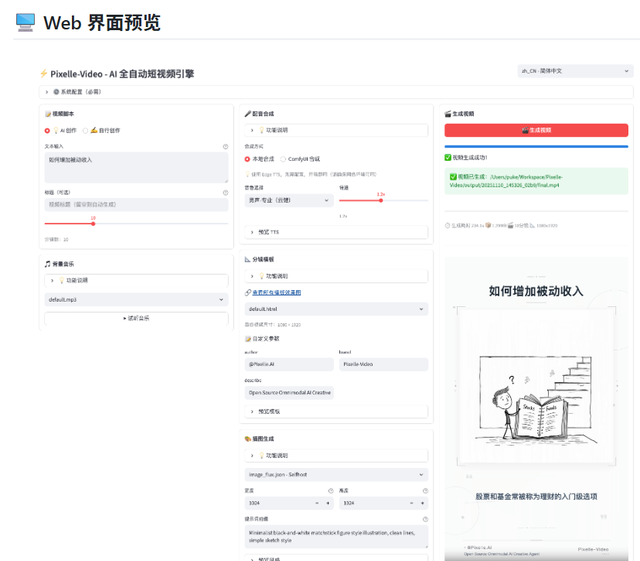Click the info icon beside 文本输入
Viewport: 640px width, 561px height.
pyautogui.click(x=225, y=147)
